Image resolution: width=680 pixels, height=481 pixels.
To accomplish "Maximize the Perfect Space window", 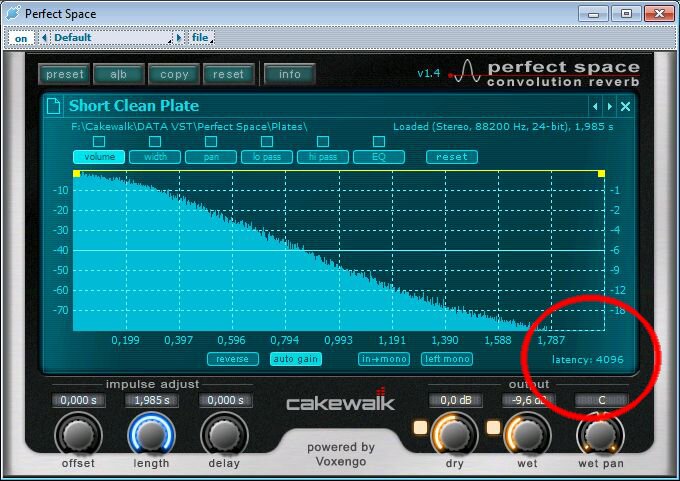I will pyautogui.click(x=626, y=14).
